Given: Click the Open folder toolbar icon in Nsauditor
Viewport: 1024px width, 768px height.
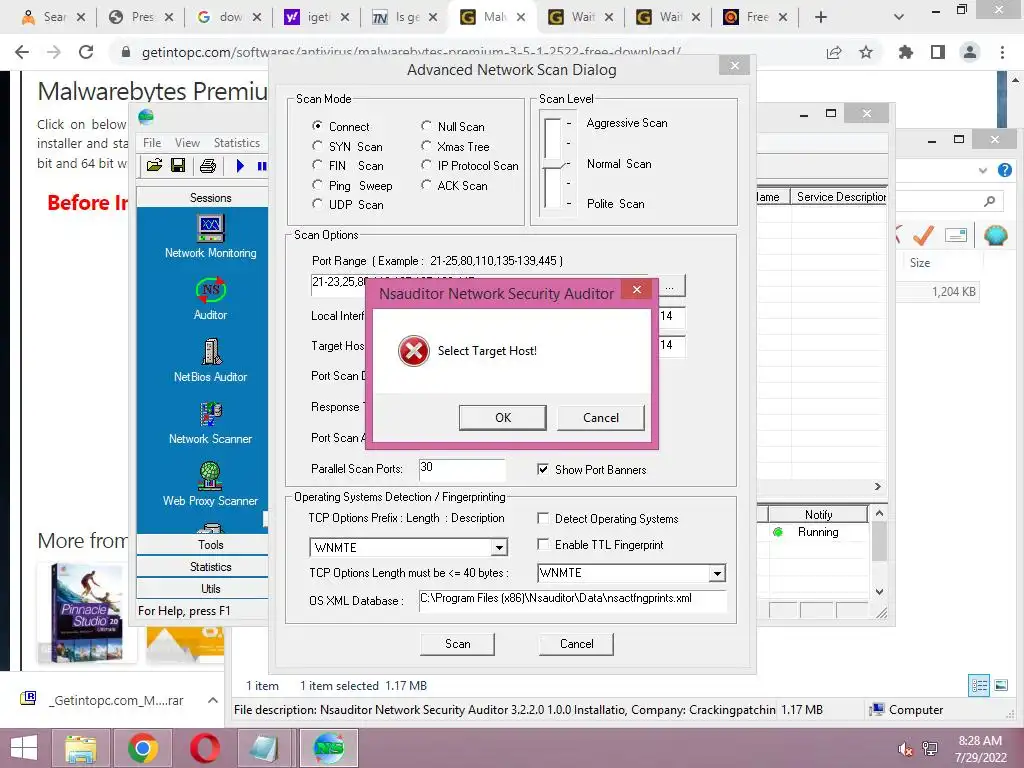Looking at the screenshot, I should 155,166.
